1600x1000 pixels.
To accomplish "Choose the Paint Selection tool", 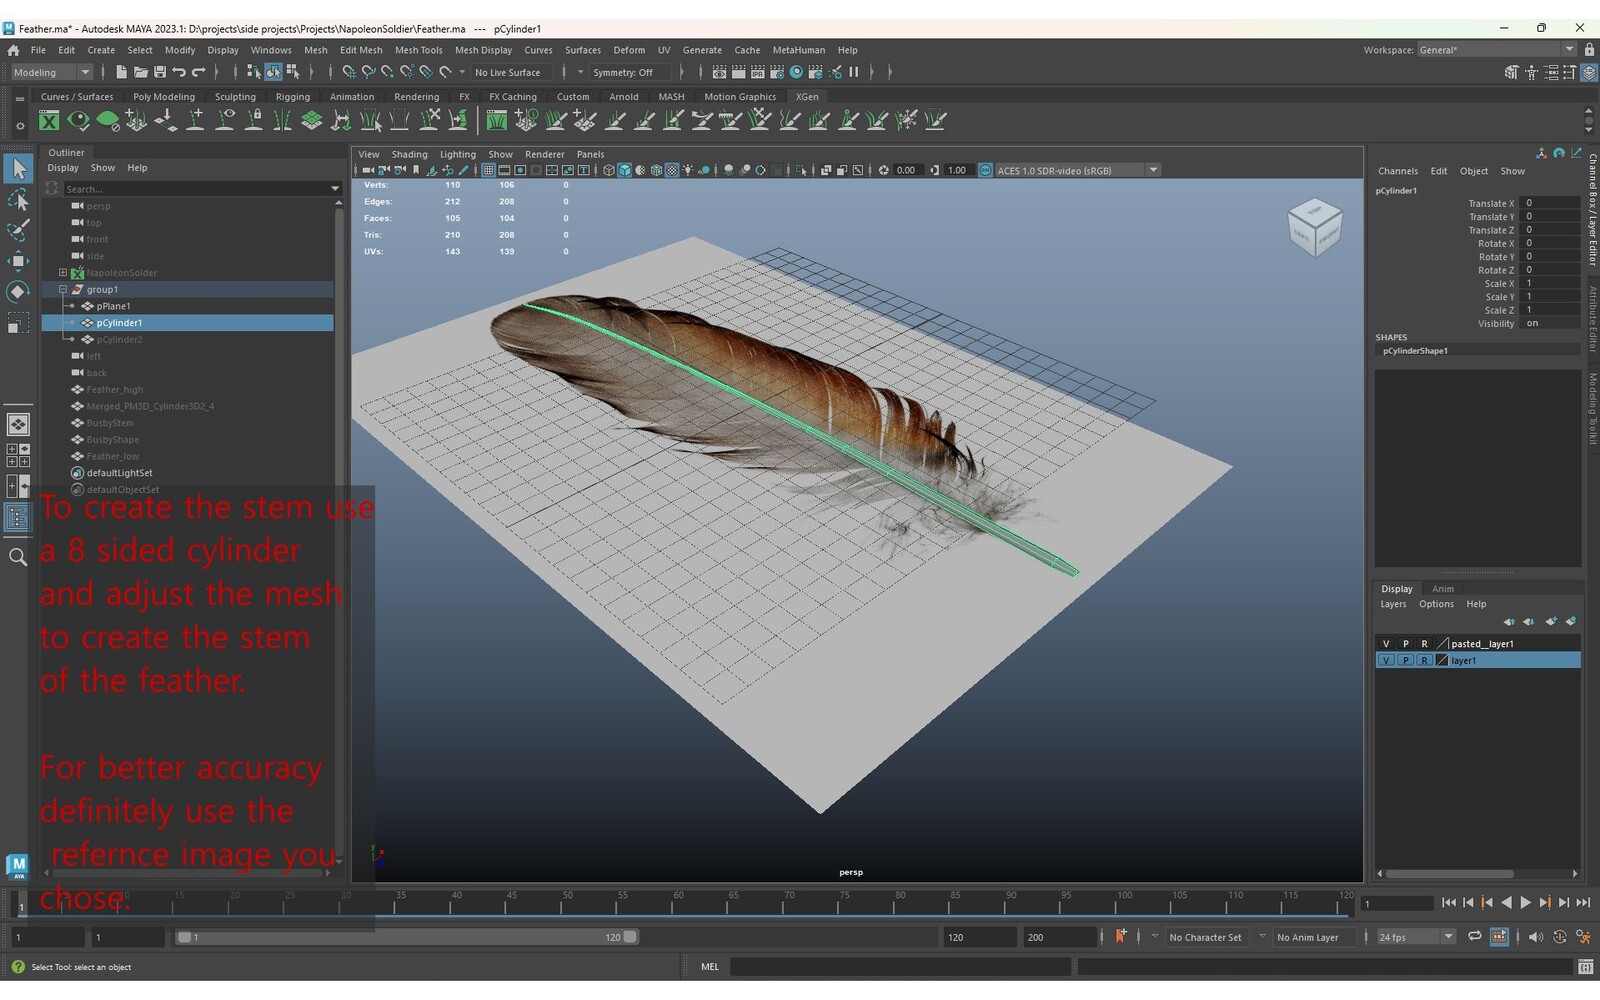I will [x=18, y=230].
